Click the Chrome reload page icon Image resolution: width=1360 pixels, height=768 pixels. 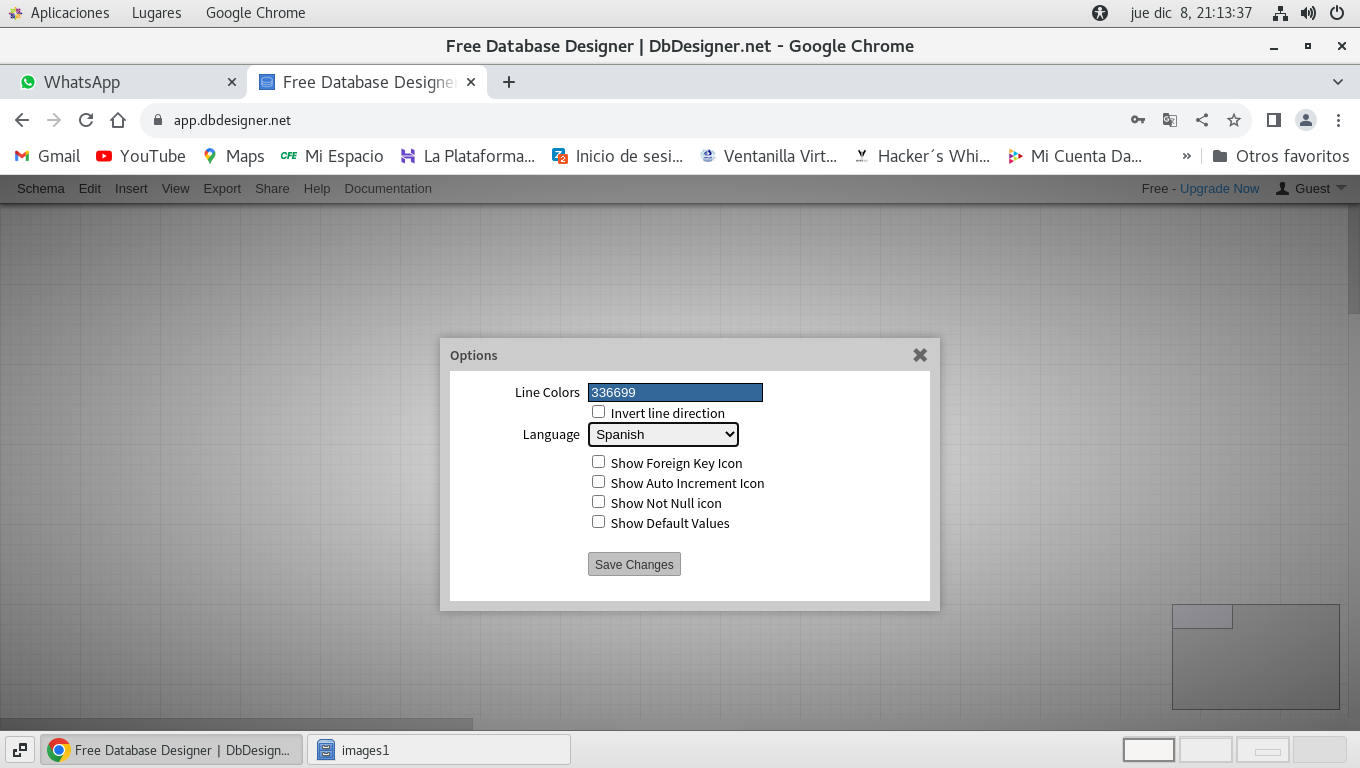pos(86,120)
